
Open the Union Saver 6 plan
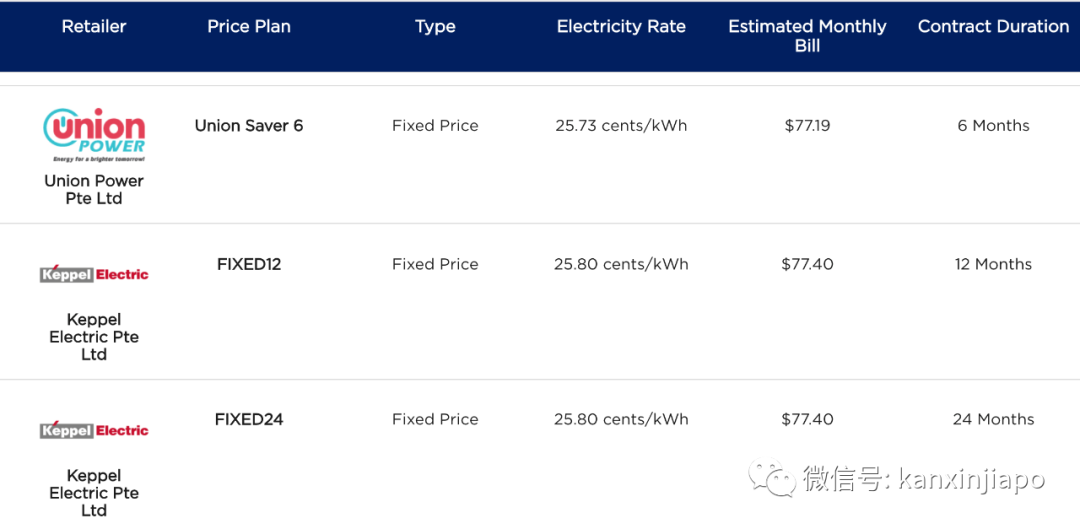coord(249,126)
